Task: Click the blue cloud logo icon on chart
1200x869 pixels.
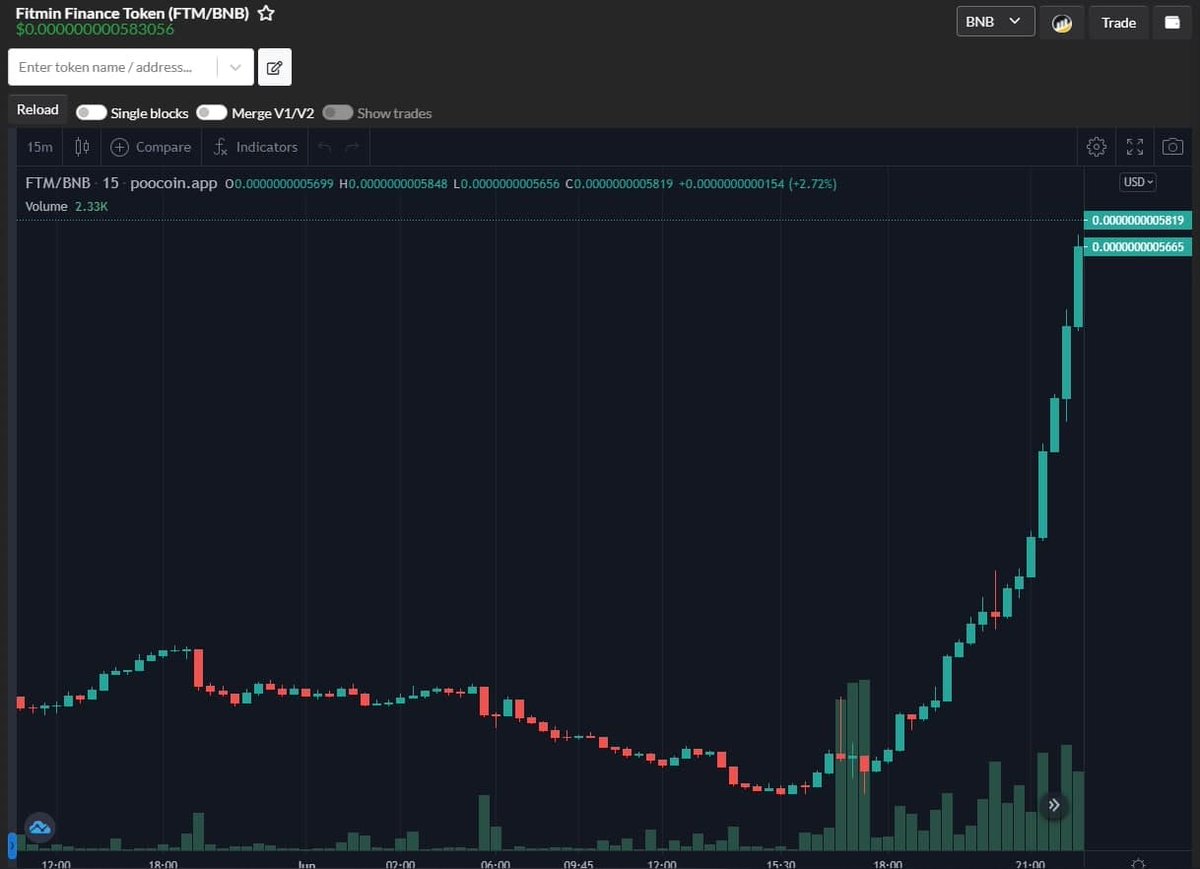Action: [x=40, y=827]
